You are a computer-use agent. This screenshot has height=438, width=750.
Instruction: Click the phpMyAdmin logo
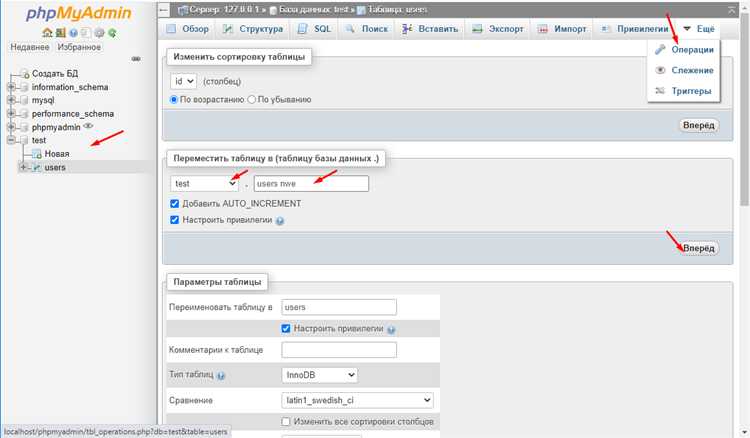coord(78,13)
